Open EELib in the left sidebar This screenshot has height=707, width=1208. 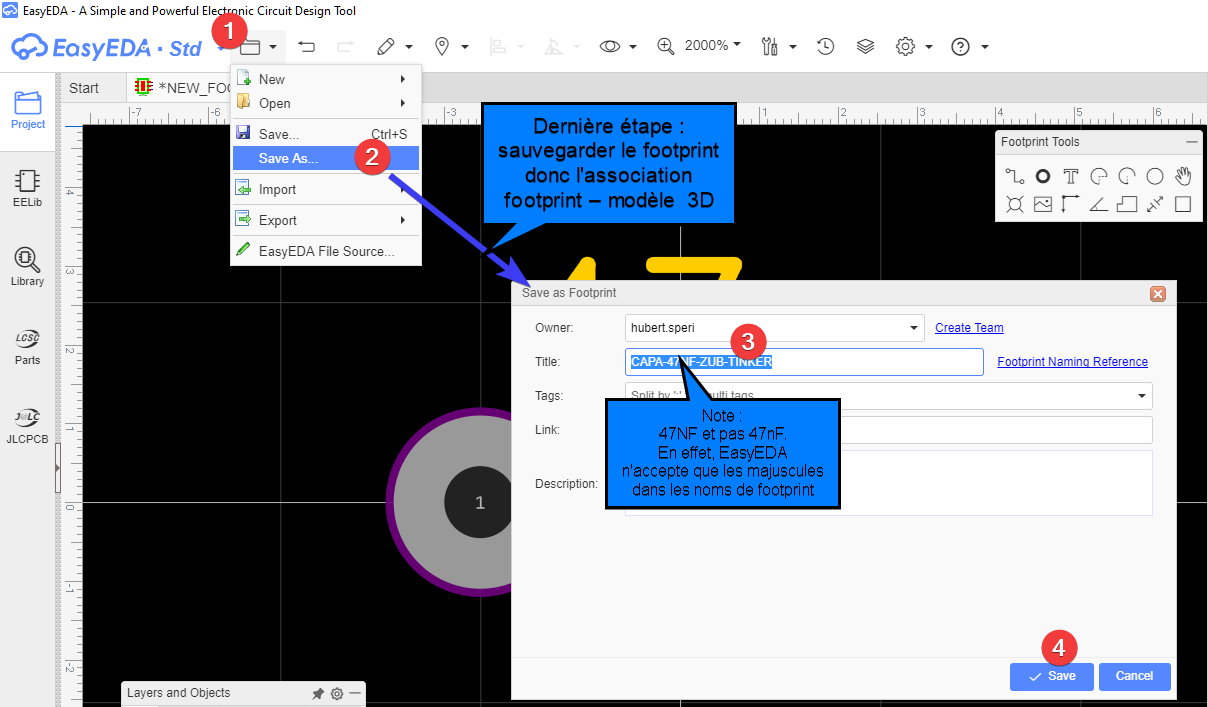[28, 187]
